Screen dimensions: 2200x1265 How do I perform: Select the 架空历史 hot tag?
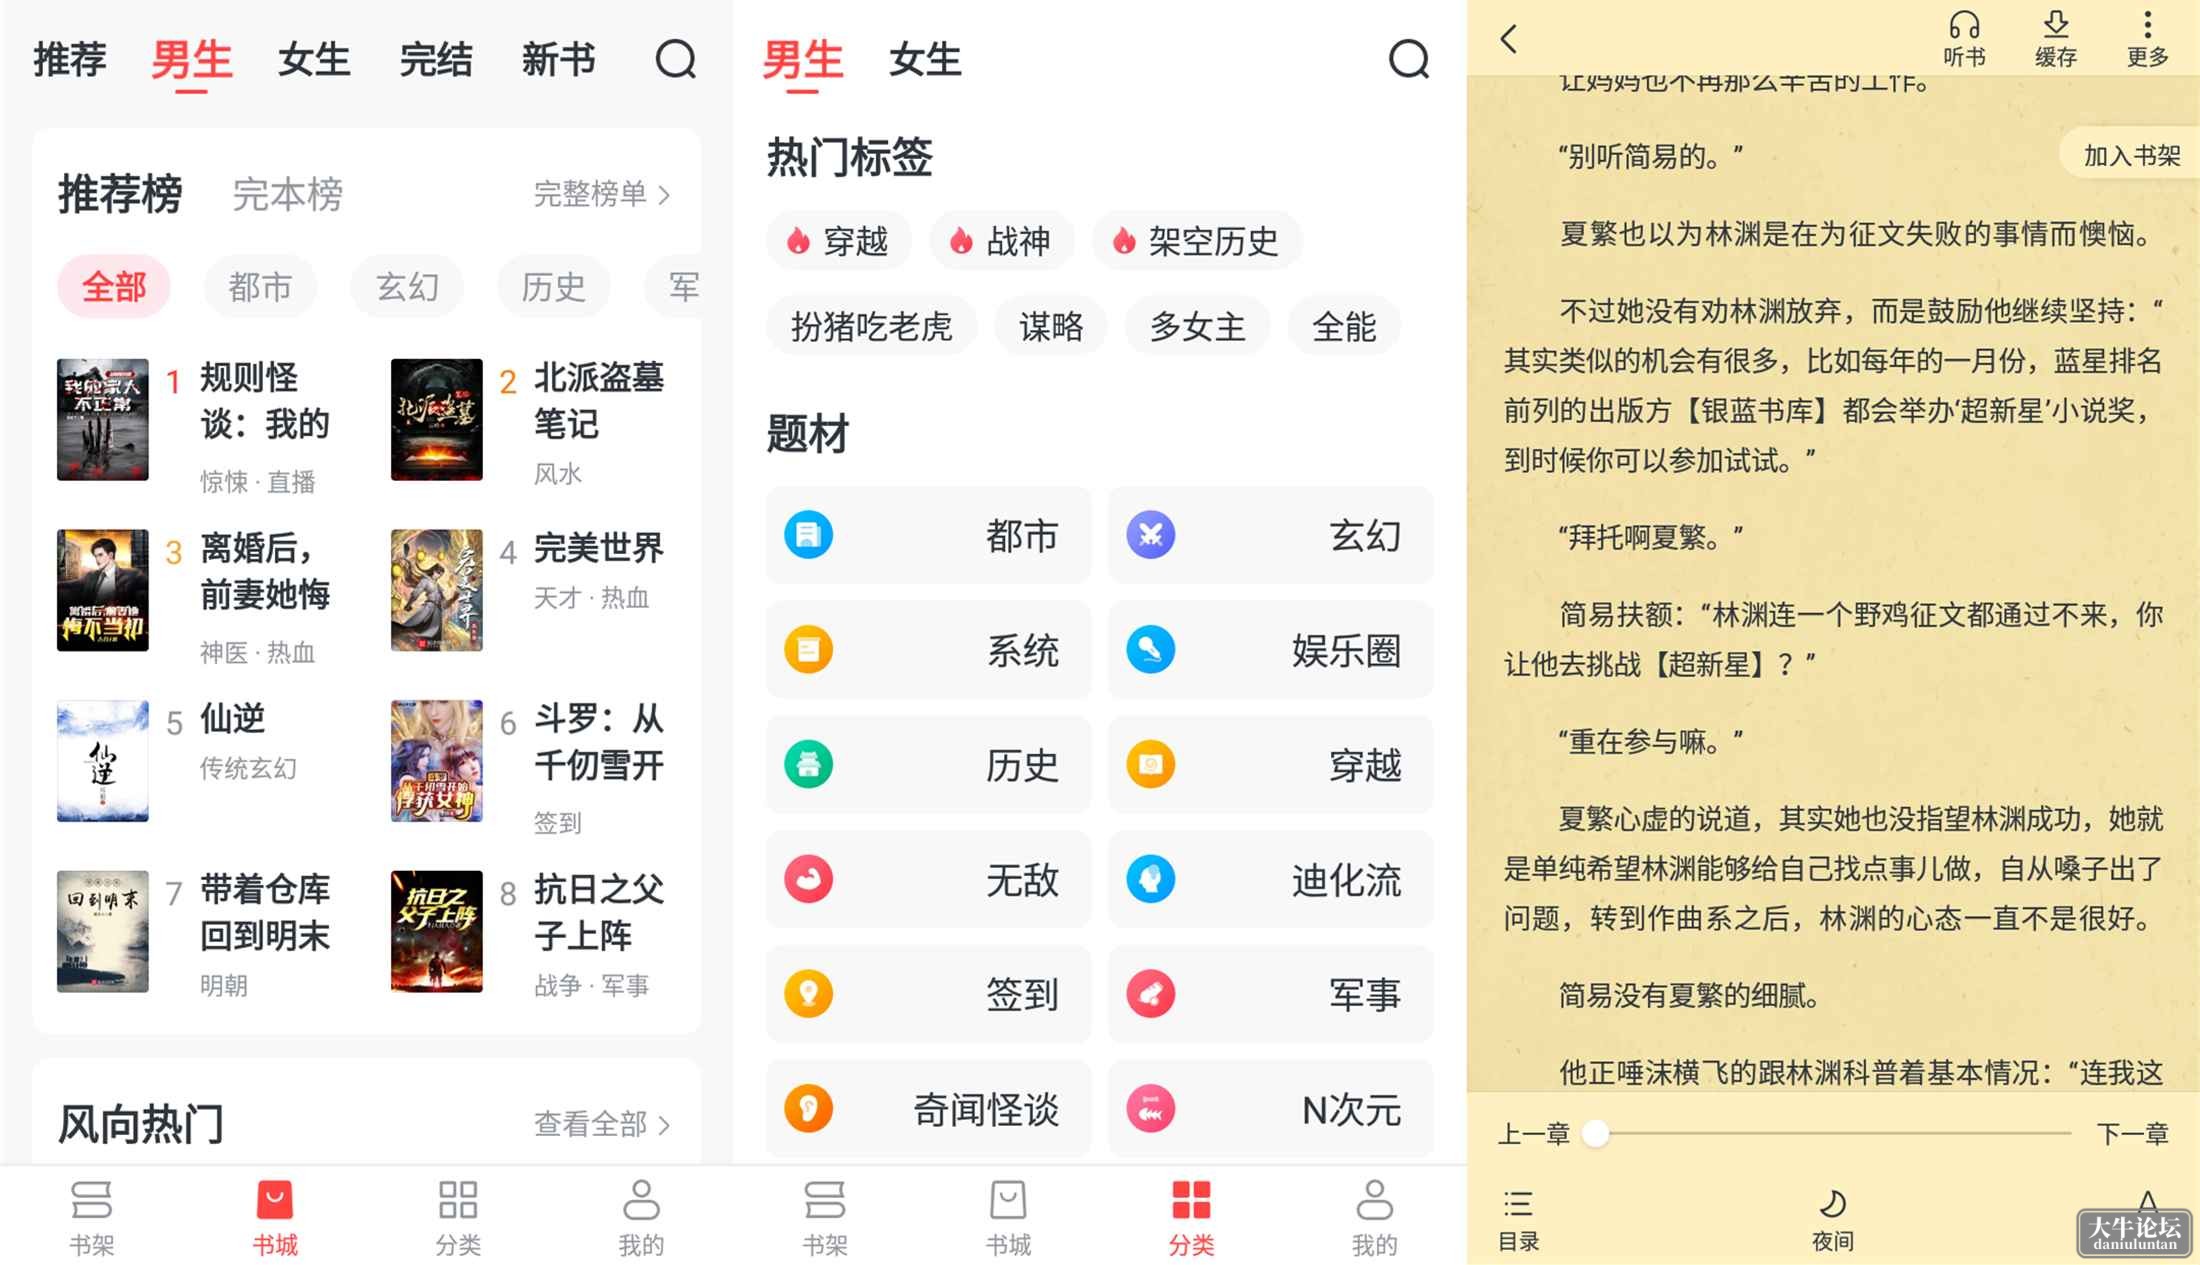pos(1197,240)
